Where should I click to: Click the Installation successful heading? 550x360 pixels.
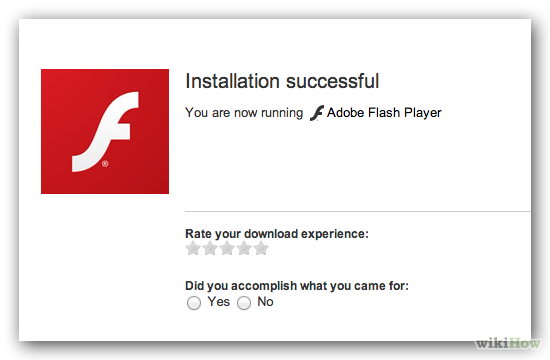point(282,81)
